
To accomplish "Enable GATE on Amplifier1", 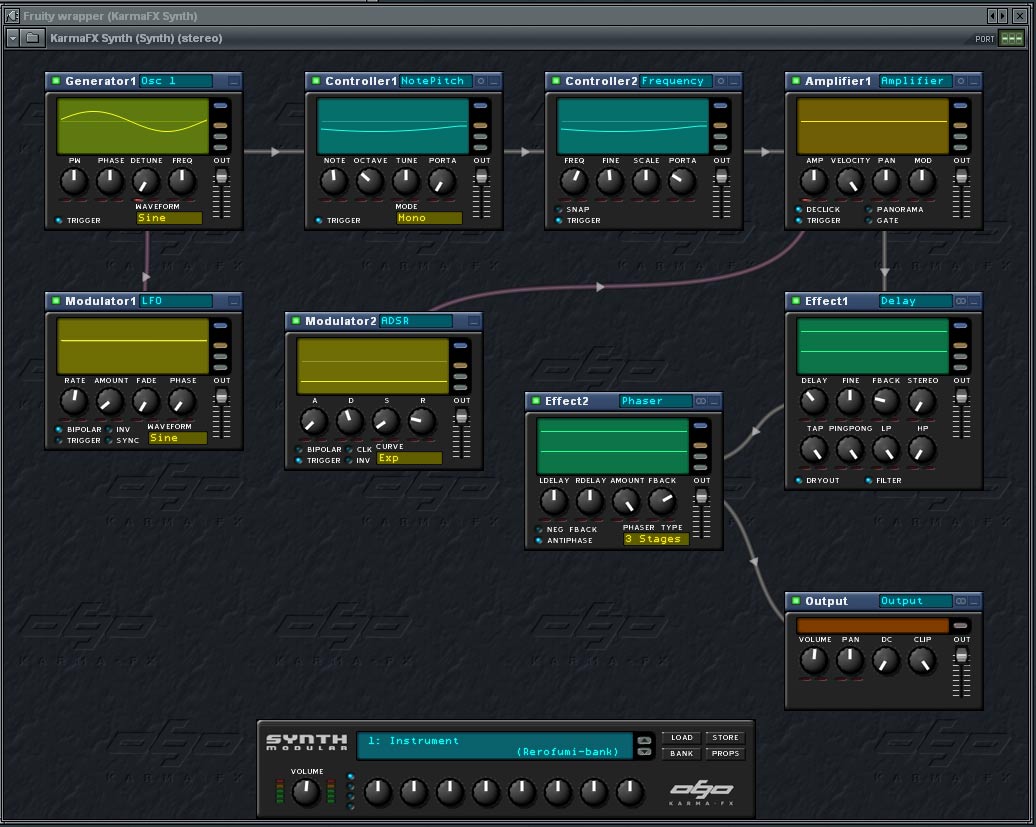I will 869,221.
